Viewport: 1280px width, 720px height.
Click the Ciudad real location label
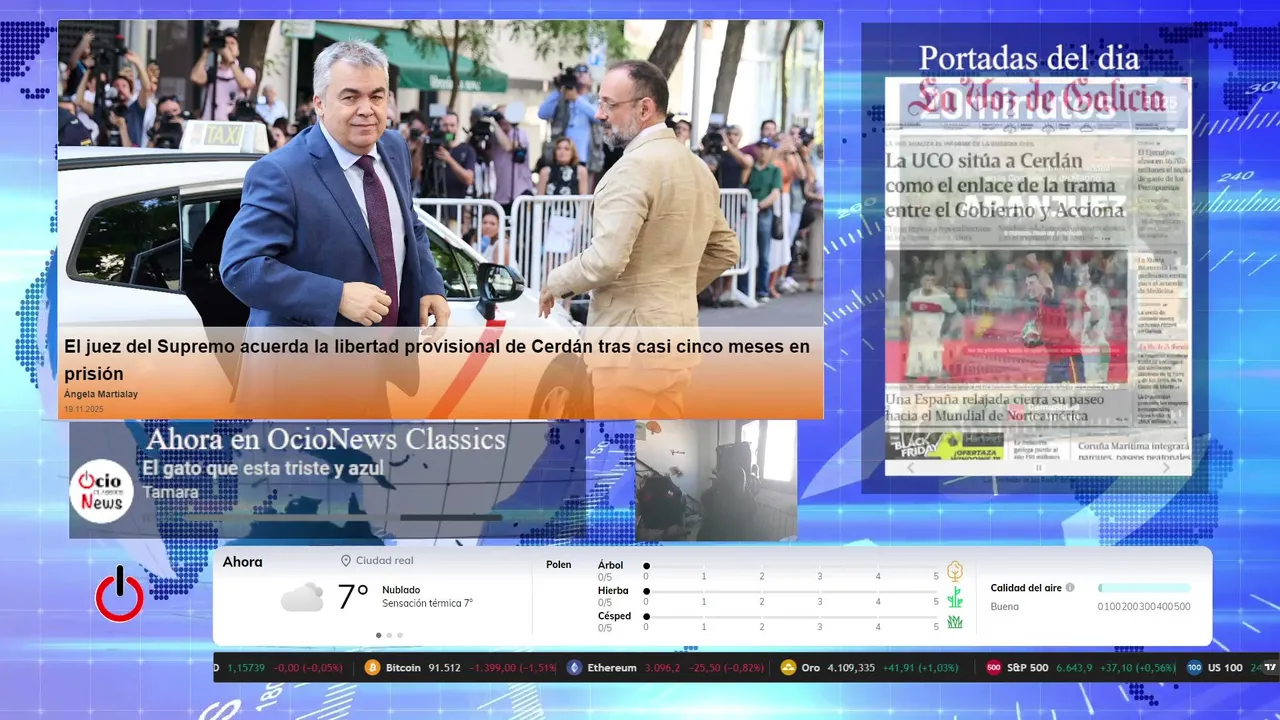tap(385, 561)
